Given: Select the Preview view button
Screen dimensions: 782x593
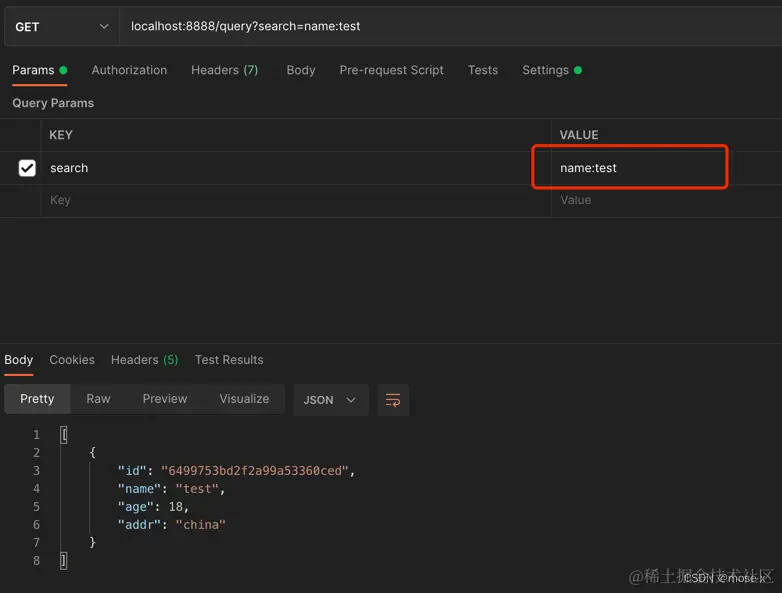Looking at the screenshot, I should [165, 399].
